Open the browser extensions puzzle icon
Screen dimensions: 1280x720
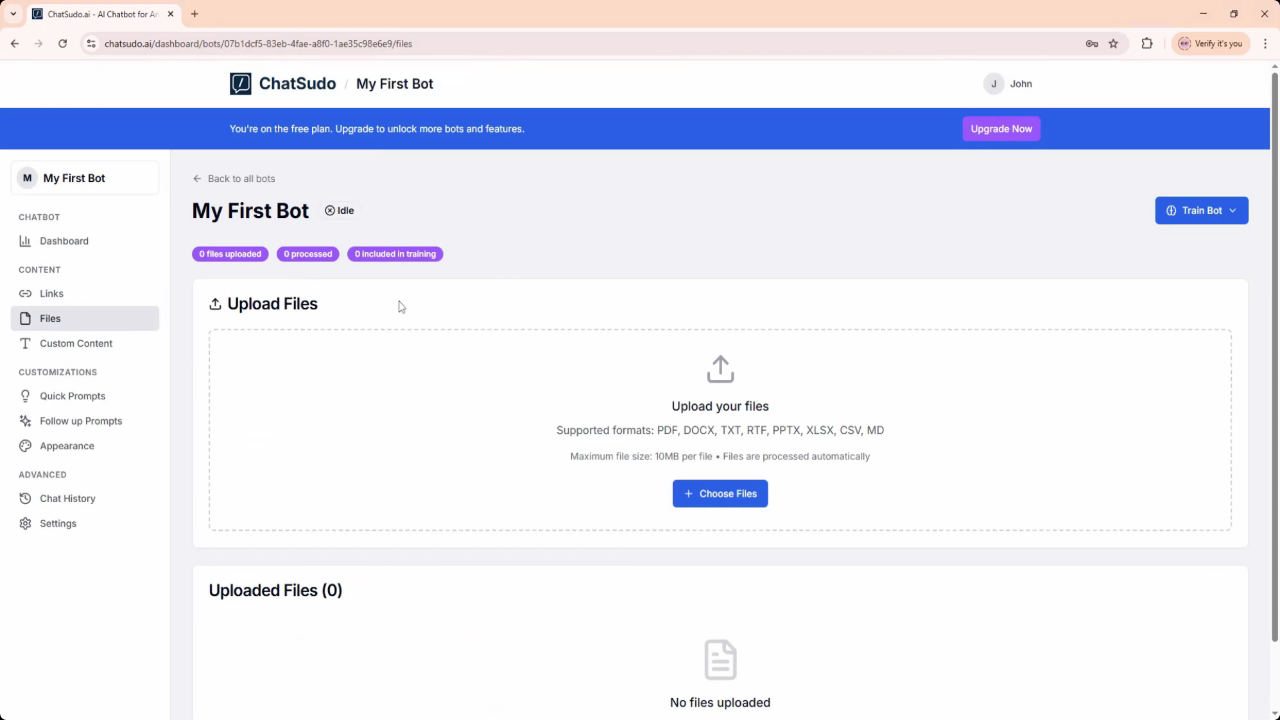[1147, 44]
